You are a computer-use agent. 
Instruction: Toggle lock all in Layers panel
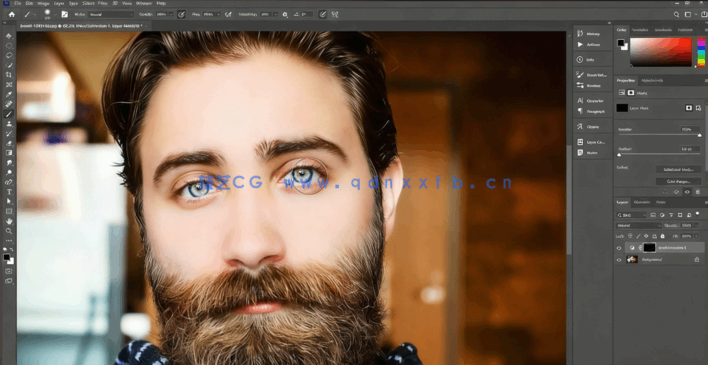point(662,236)
